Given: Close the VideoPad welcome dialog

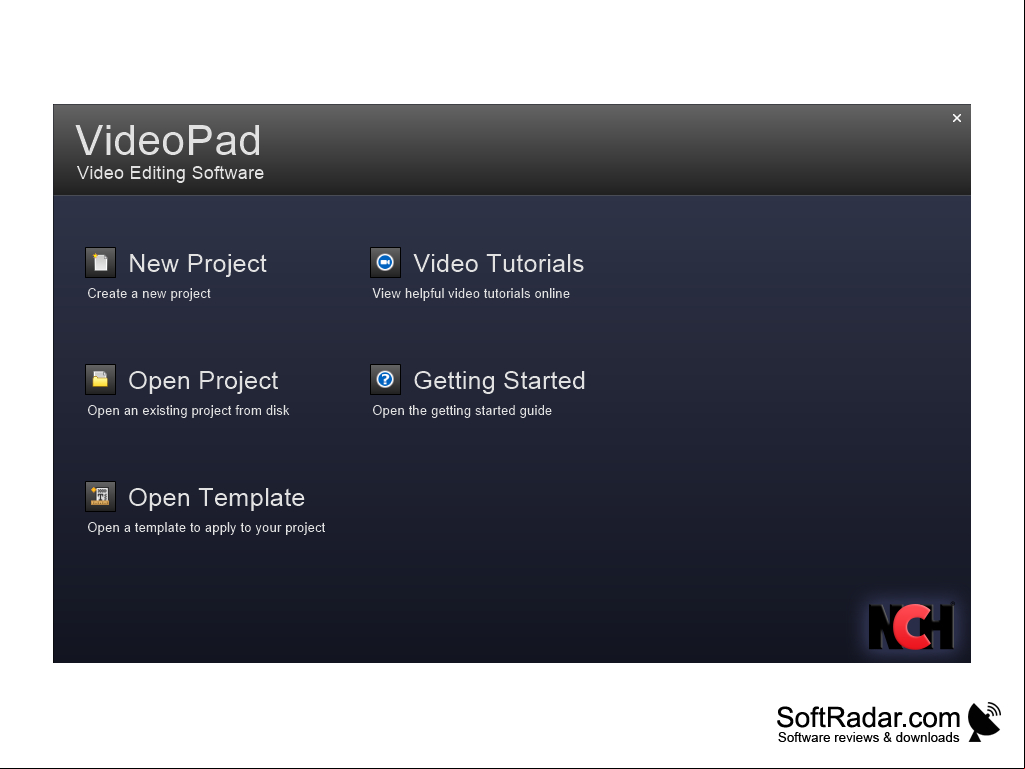Looking at the screenshot, I should [957, 118].
